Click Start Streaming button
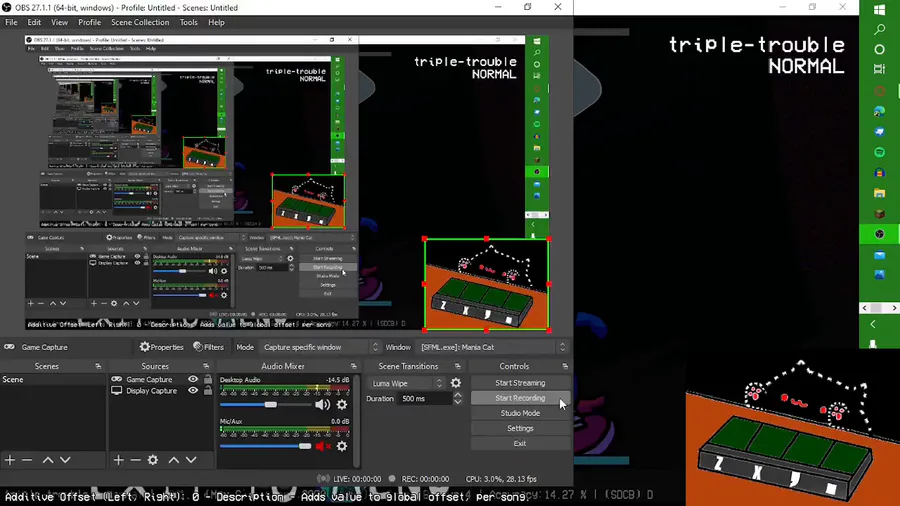 520,383
